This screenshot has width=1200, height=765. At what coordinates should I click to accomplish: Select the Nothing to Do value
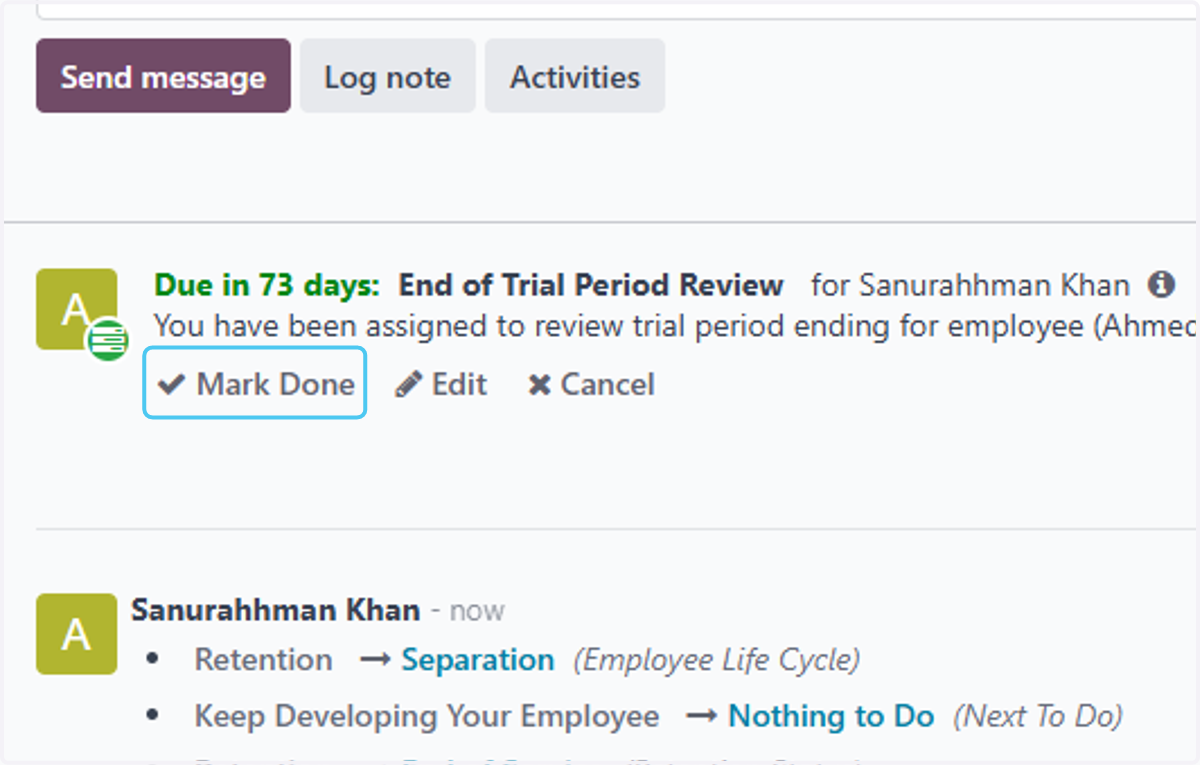click(831, 716)
